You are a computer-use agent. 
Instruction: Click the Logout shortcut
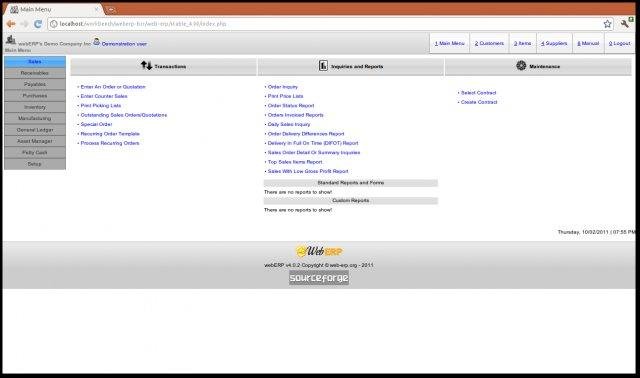point(620,43)
